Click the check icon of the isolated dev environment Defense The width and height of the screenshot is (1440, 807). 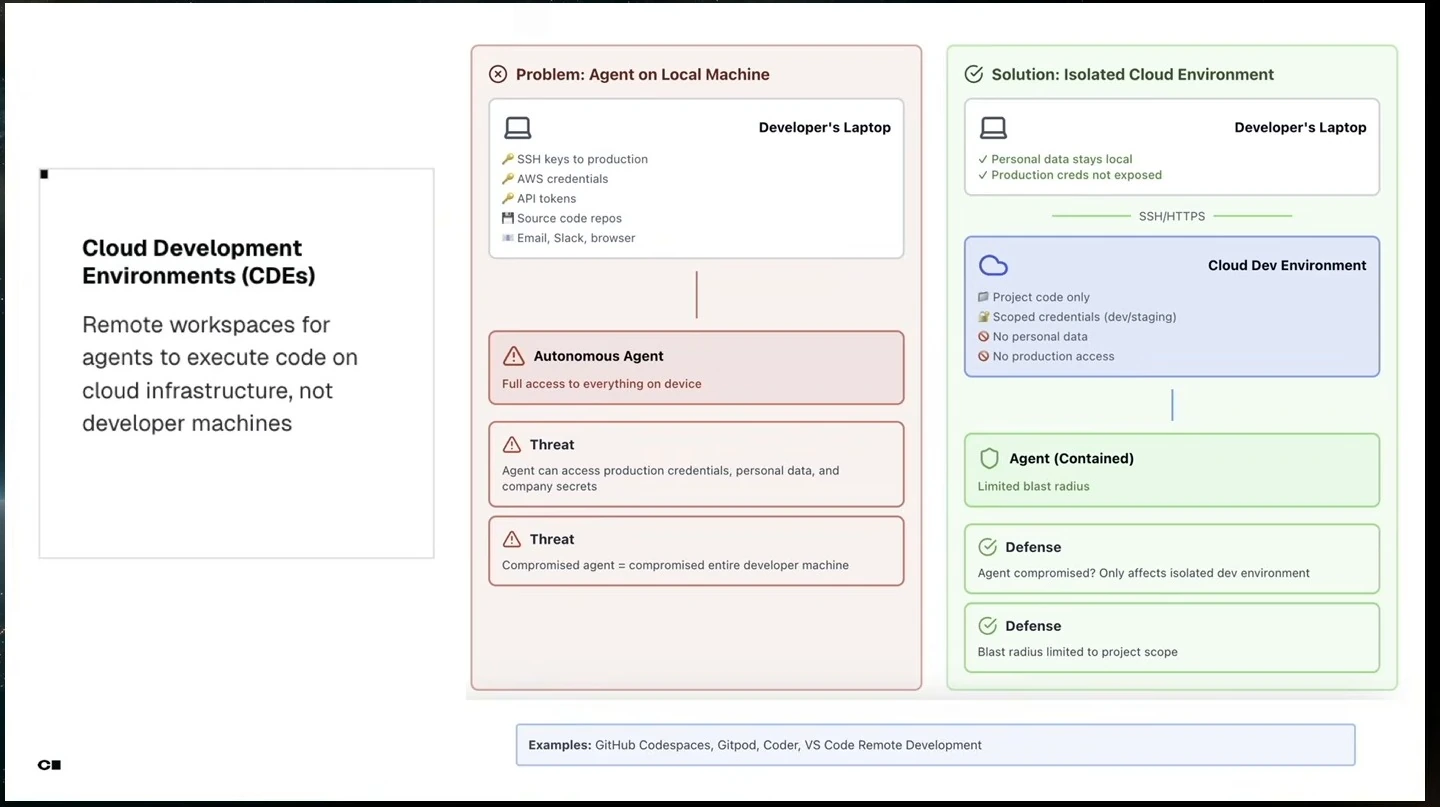click(988, 547)
